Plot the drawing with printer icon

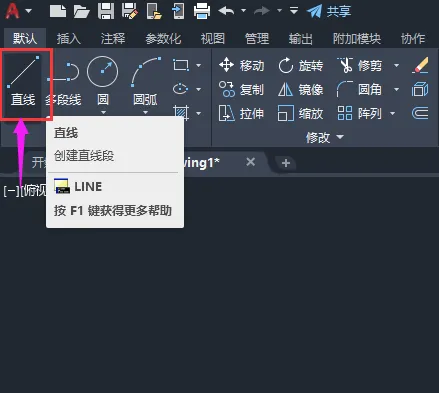click(202, 11)
